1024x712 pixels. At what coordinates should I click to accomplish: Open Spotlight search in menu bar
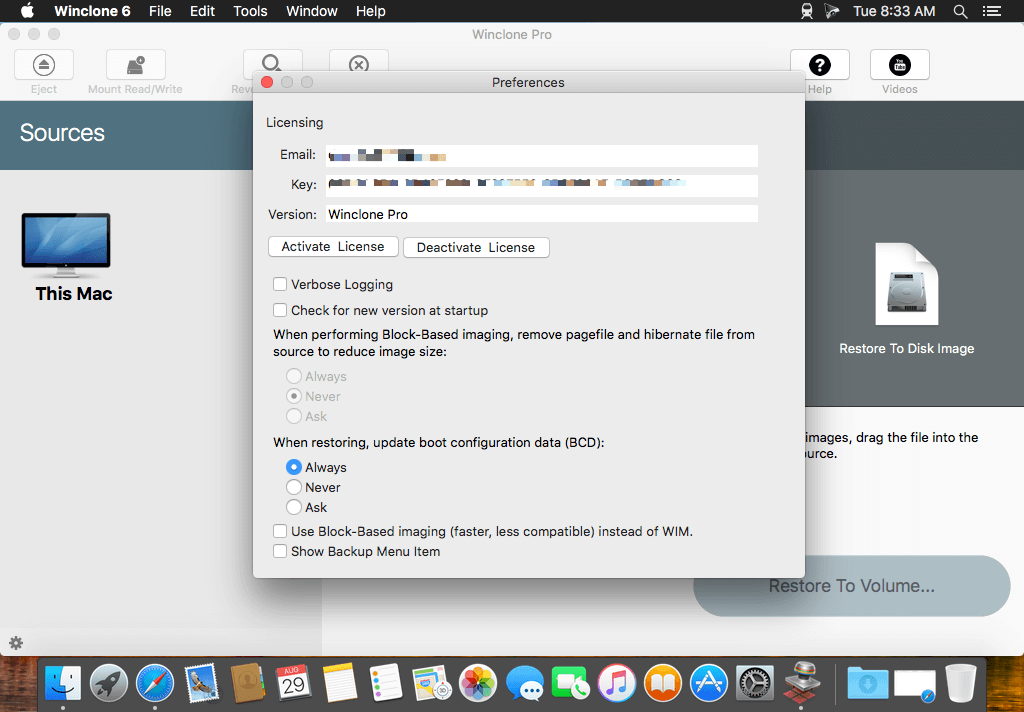(960, 11)
